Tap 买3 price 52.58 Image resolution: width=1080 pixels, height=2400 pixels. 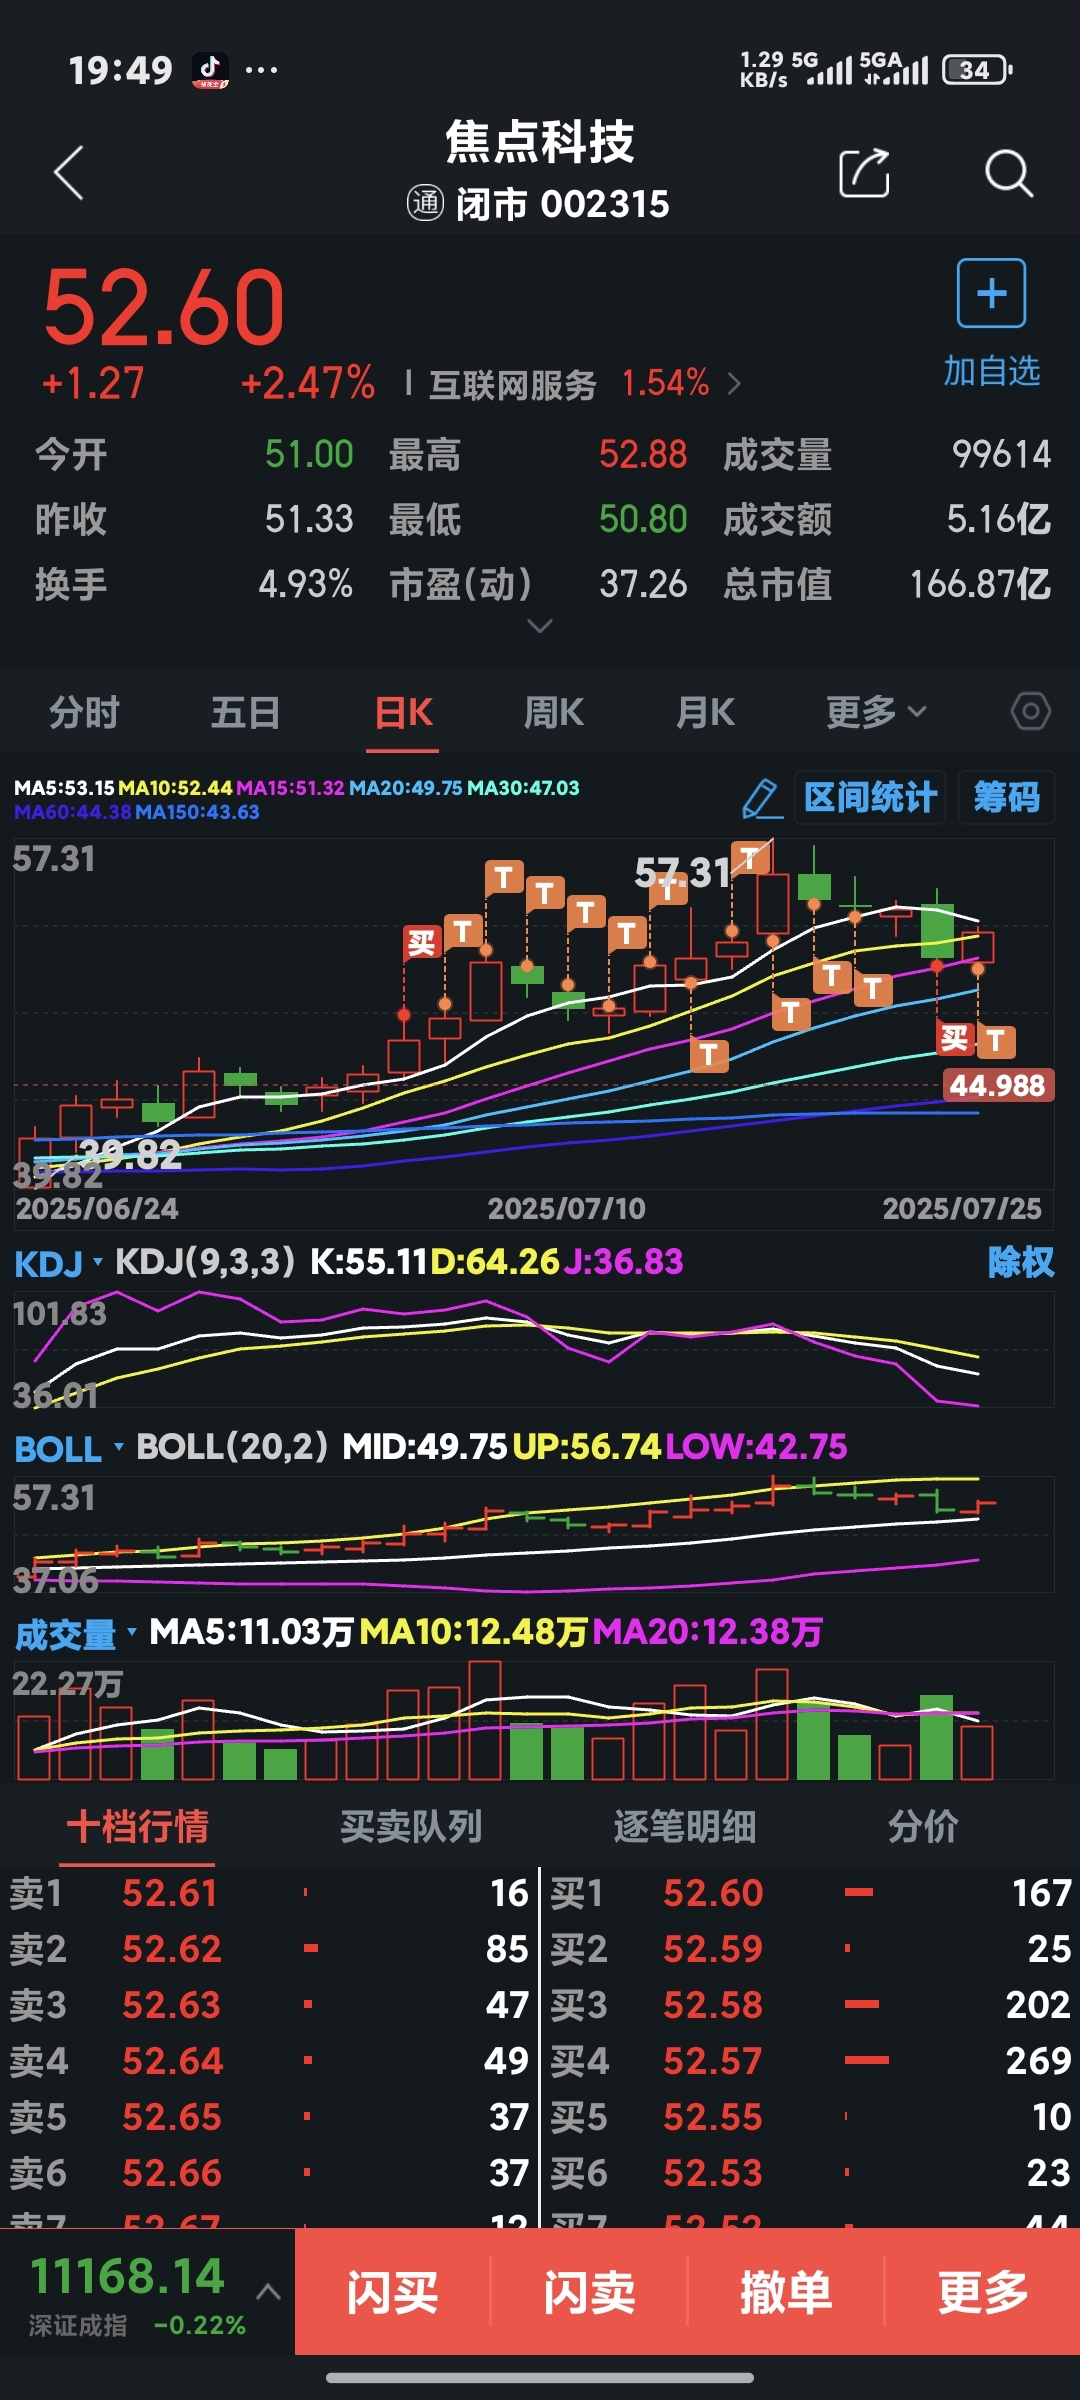(713, 2005)
